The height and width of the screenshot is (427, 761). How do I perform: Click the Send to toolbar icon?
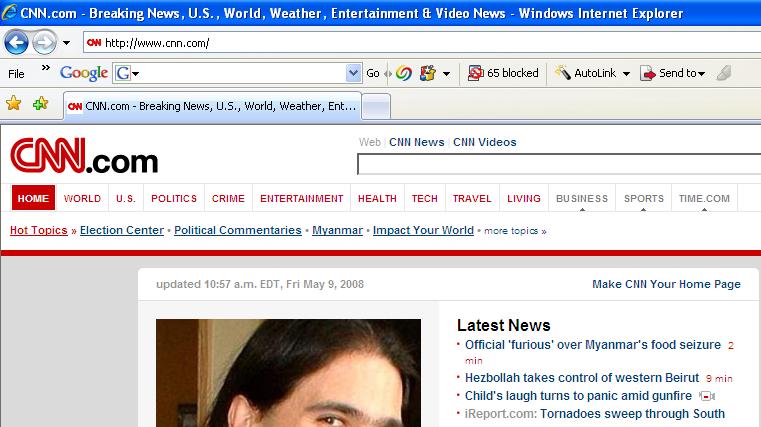[647, 73]
